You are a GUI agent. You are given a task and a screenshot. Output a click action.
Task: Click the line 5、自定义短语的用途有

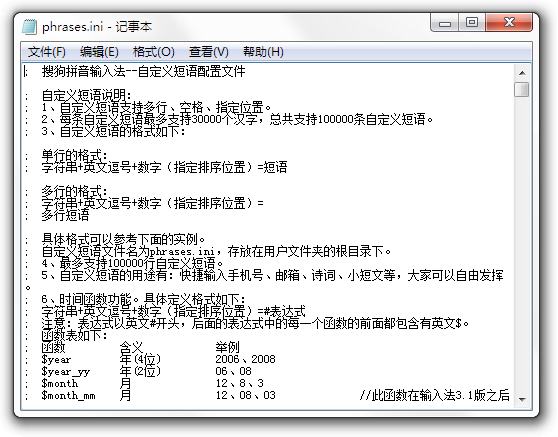tap(272, 275)
